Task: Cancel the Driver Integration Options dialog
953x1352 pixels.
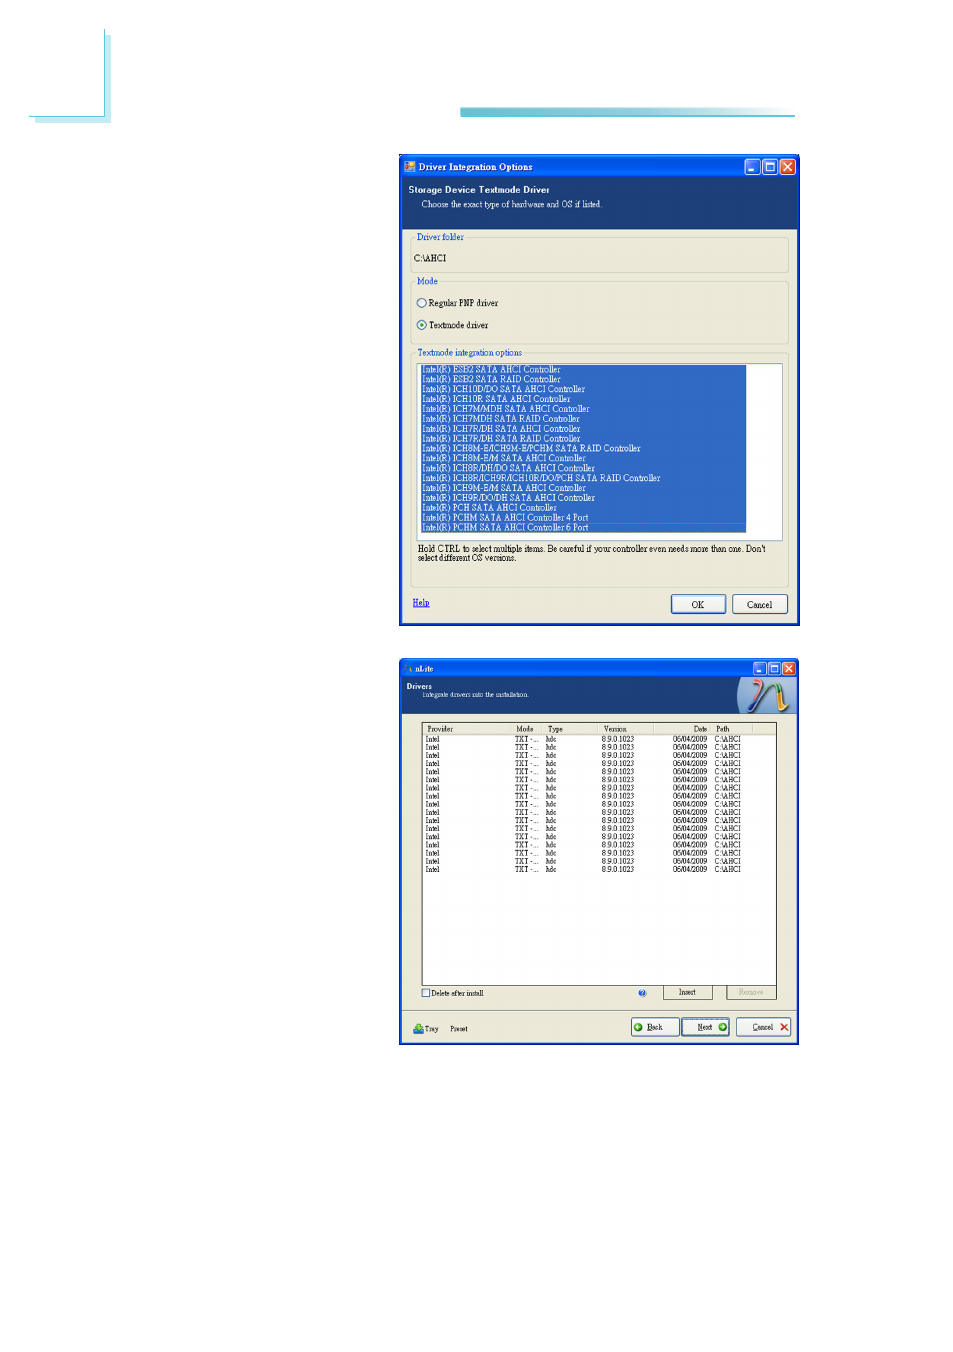Action: 760,604
